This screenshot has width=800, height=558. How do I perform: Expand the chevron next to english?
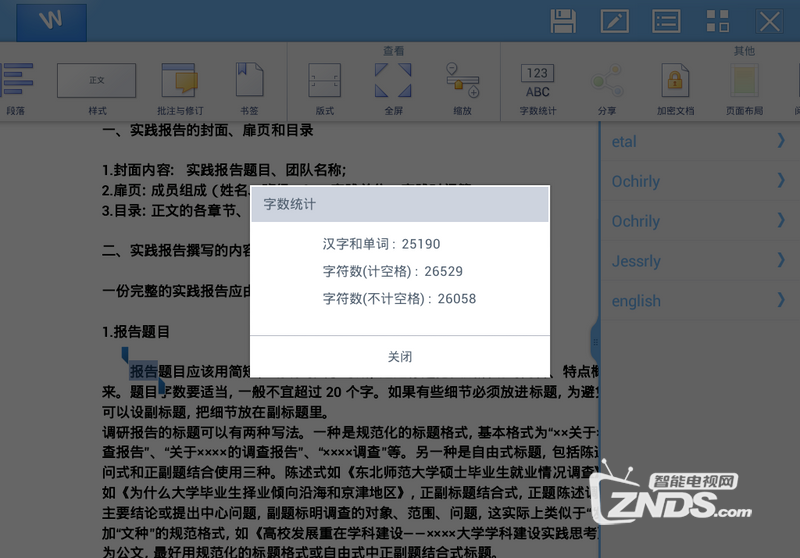(781, 299)
